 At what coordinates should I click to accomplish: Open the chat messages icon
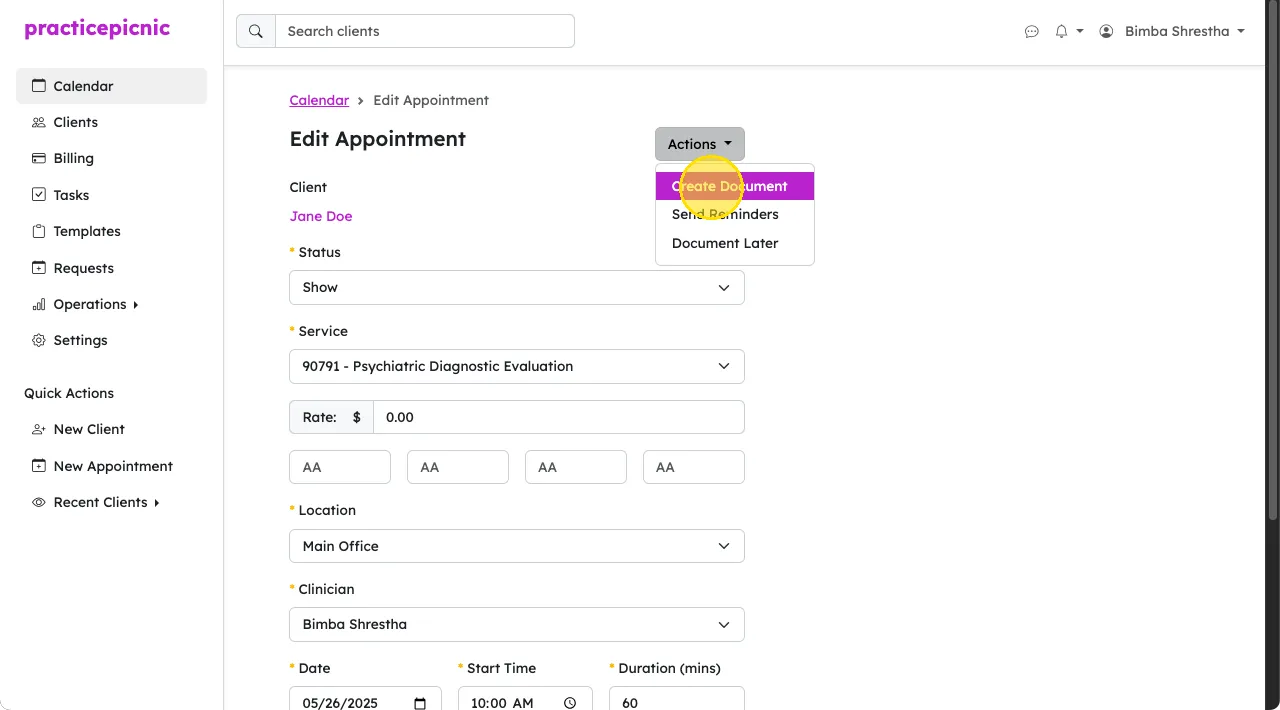point(1032,32)
